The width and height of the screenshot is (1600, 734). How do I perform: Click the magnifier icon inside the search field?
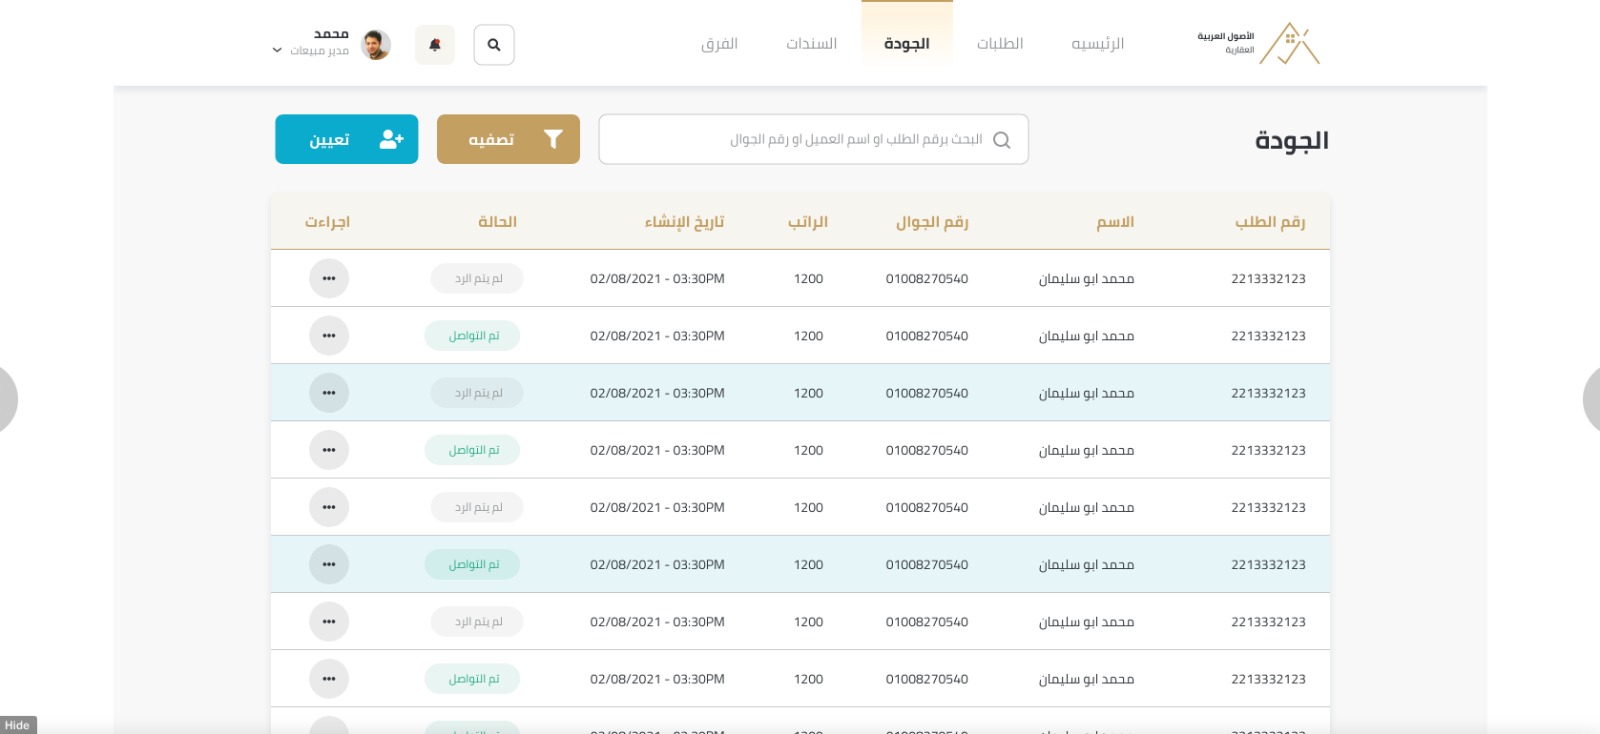click(x=1002, y=140)
